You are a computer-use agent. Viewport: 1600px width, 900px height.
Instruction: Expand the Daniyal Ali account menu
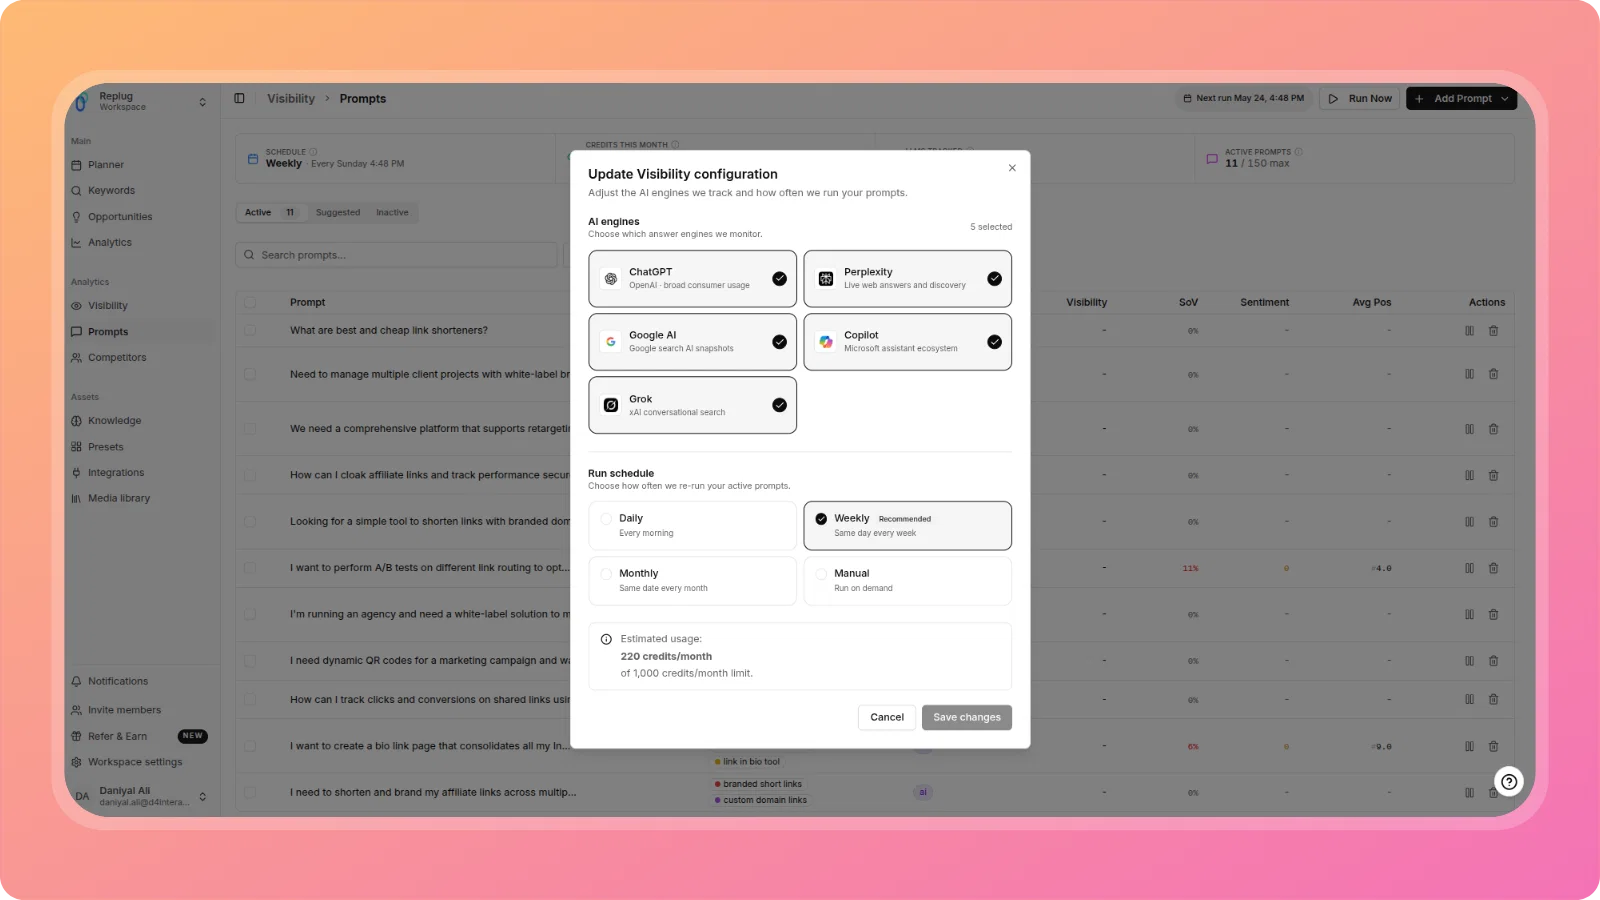pyautogui.click(x=202, y=796)
